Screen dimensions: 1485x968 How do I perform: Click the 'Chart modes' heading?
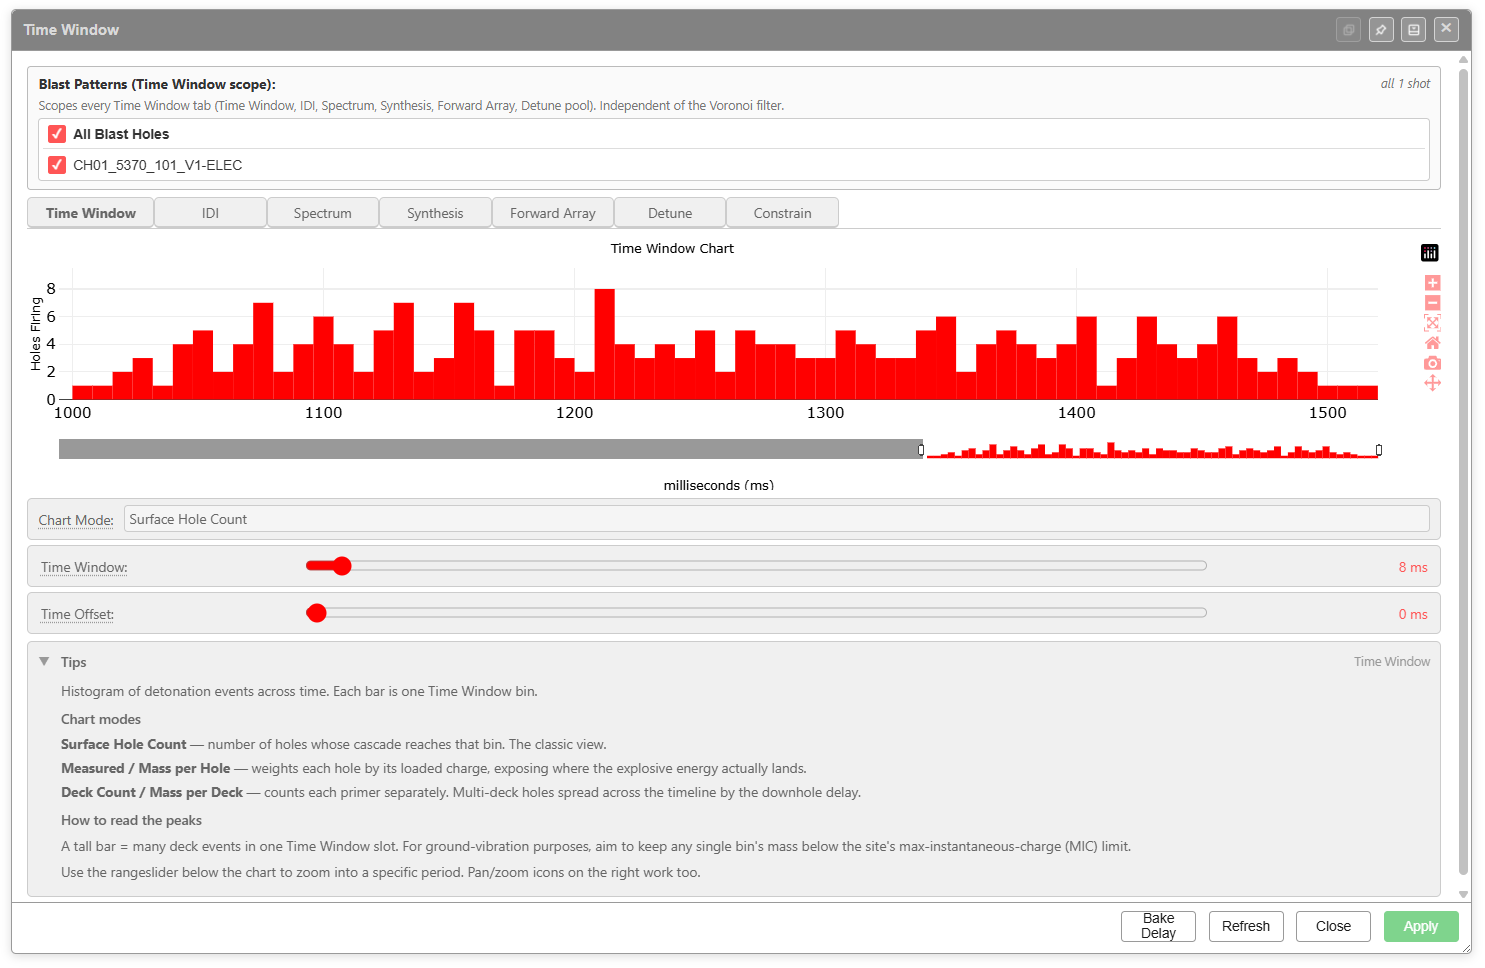pos(101,719)
